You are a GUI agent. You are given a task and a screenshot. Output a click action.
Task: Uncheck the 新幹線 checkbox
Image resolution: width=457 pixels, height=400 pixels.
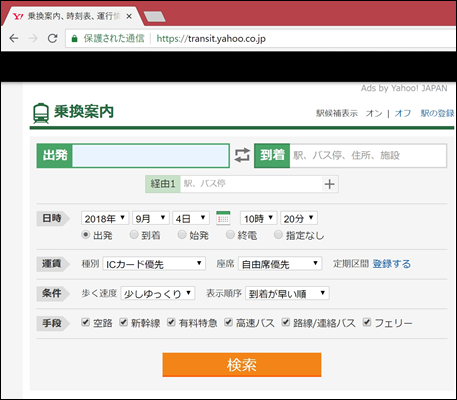pos(124,322)
